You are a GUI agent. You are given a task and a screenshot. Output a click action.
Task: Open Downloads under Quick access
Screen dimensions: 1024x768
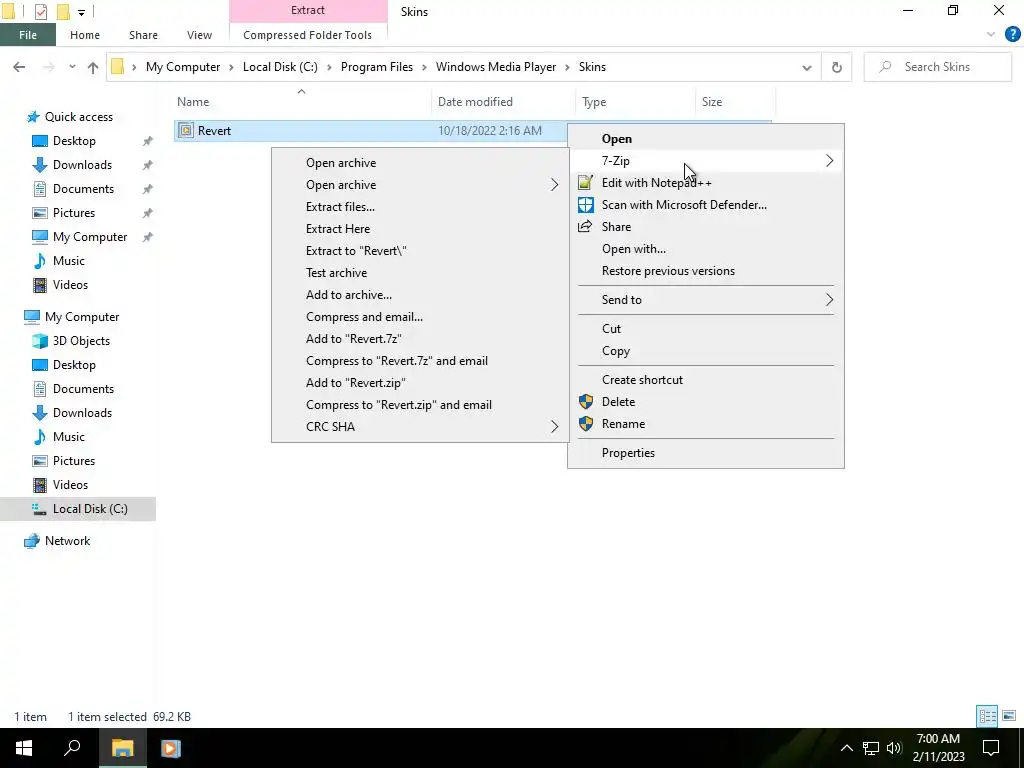coord(82,165)
